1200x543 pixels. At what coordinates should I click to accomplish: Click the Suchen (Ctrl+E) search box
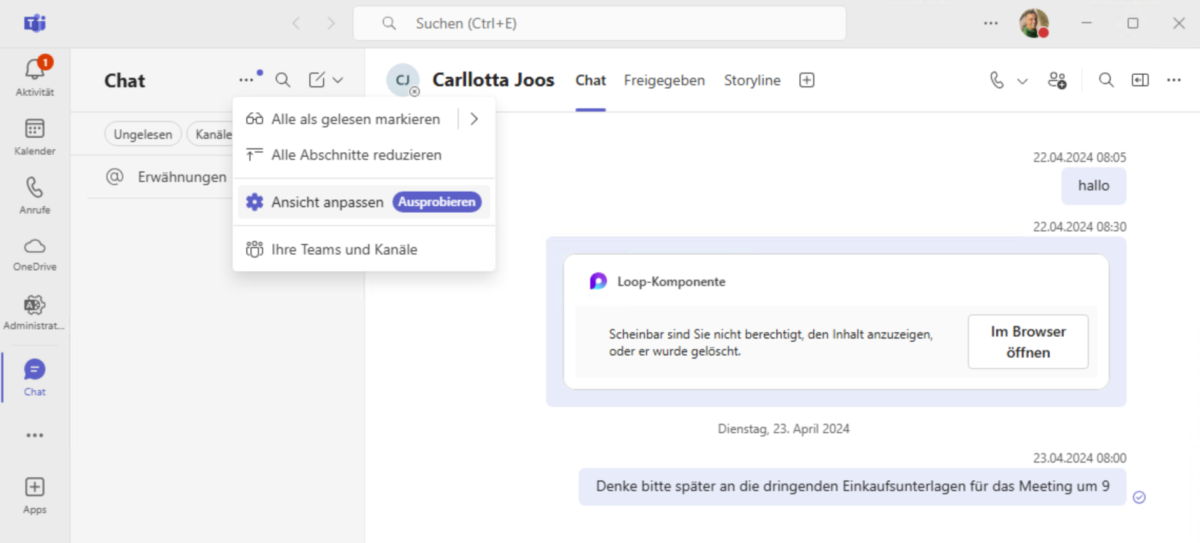coord(600,23)
